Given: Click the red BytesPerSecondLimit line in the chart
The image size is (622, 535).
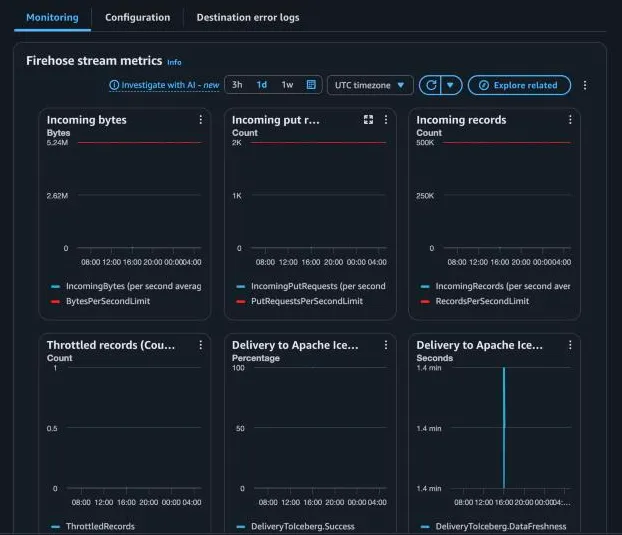Looking at the screenshot, I should (140, 142).
